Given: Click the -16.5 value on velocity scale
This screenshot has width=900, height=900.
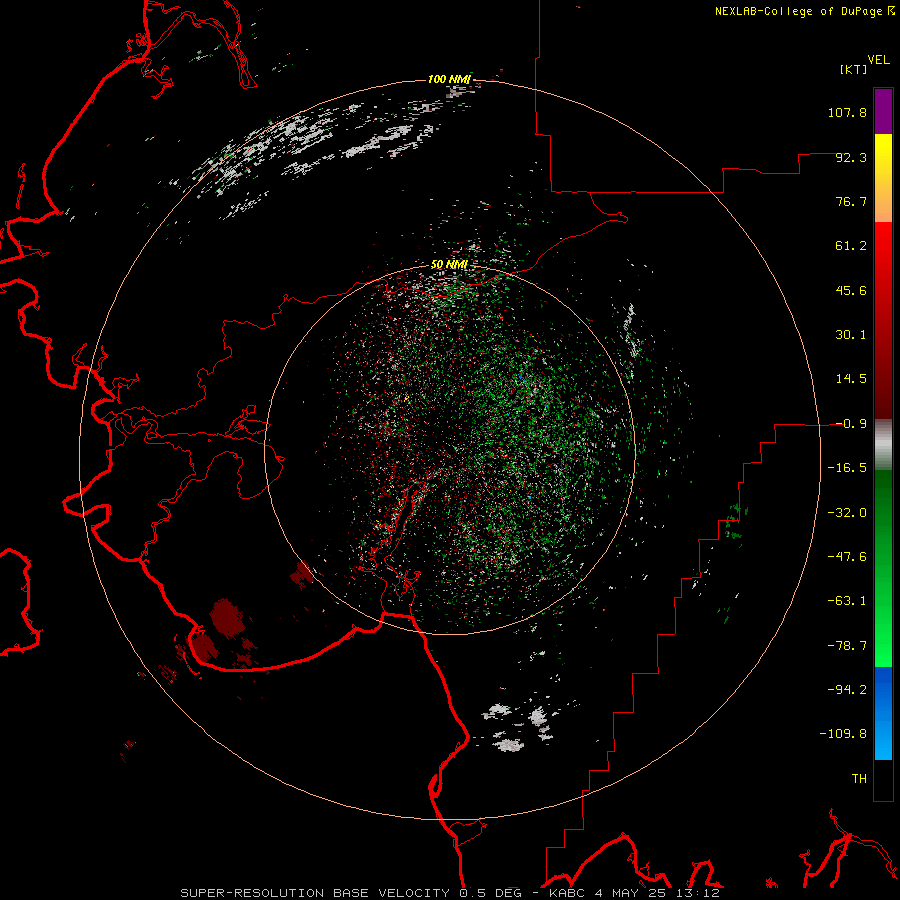Looking at the screenshot, I should (x=847, y=468).
